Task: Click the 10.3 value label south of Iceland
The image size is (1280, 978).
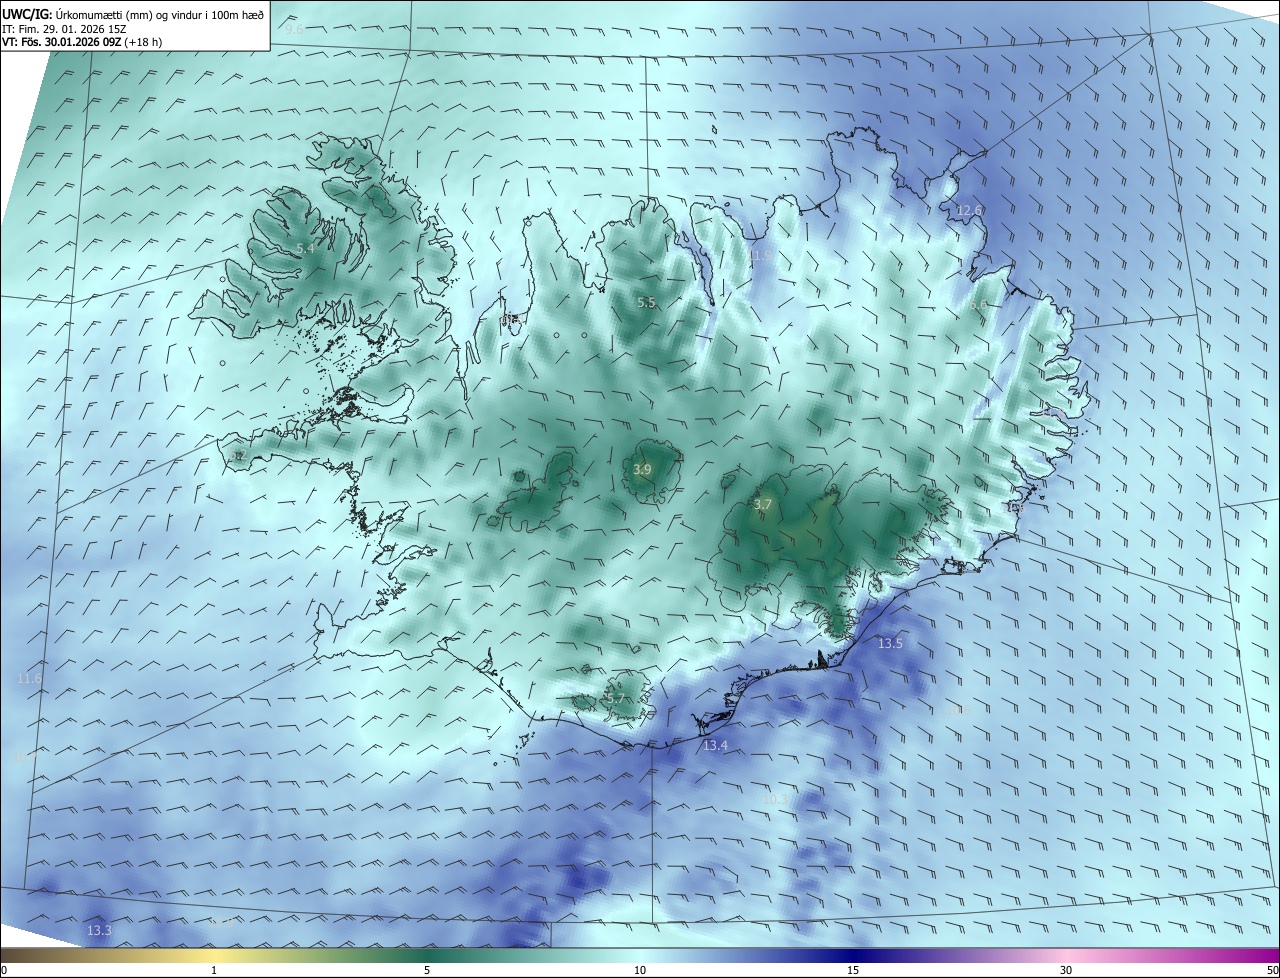Action: [x=774, y=798]
